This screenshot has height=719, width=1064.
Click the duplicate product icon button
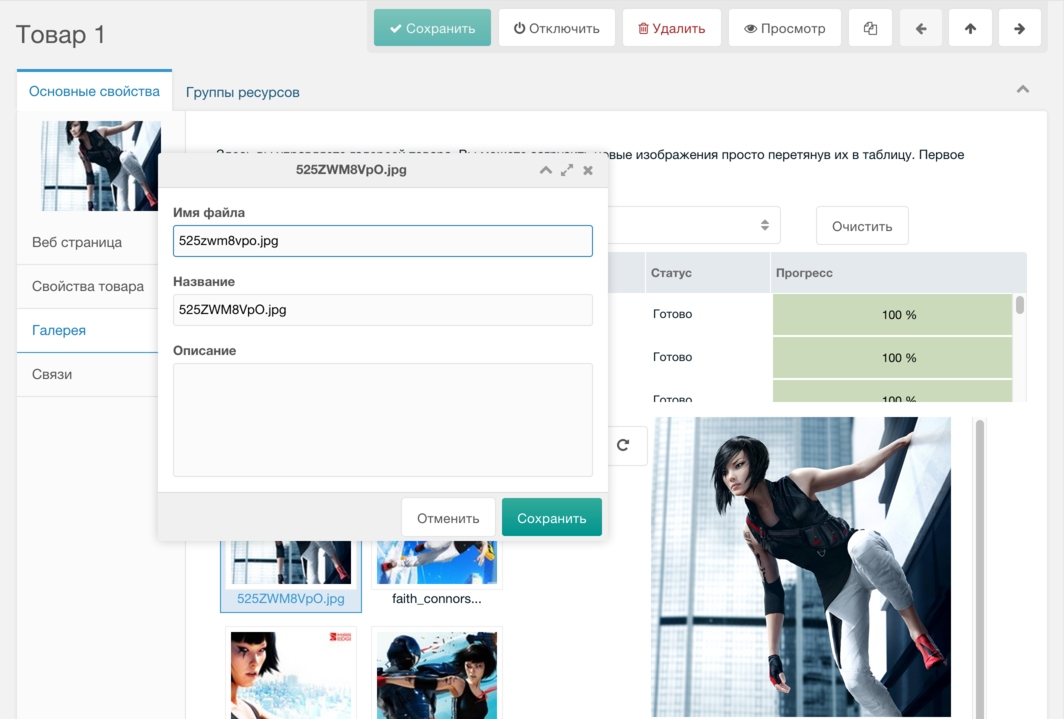[870, 28]
